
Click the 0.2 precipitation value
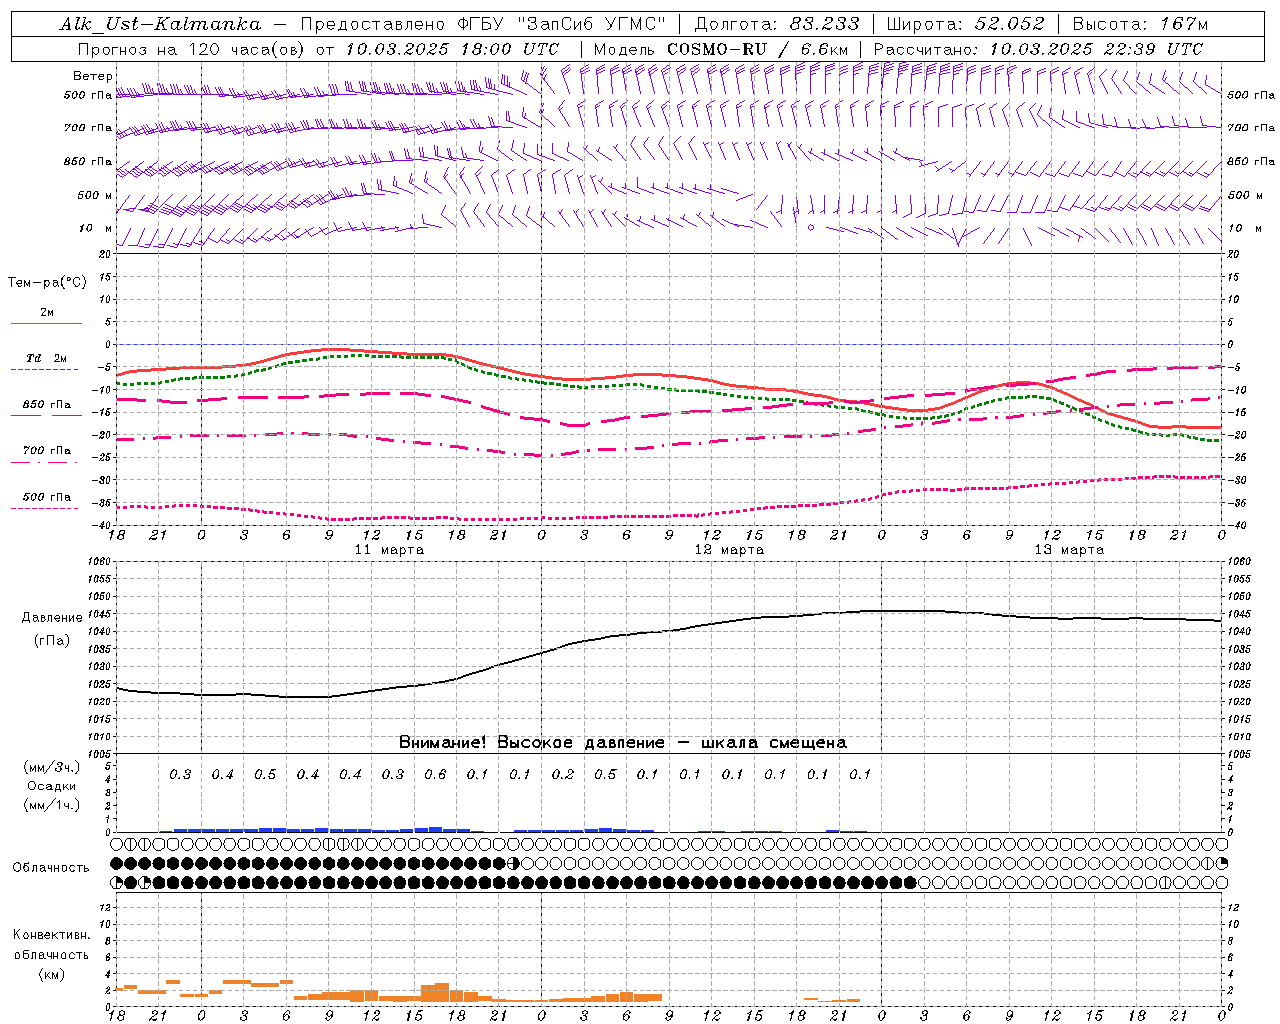click(x=563, y=775)
